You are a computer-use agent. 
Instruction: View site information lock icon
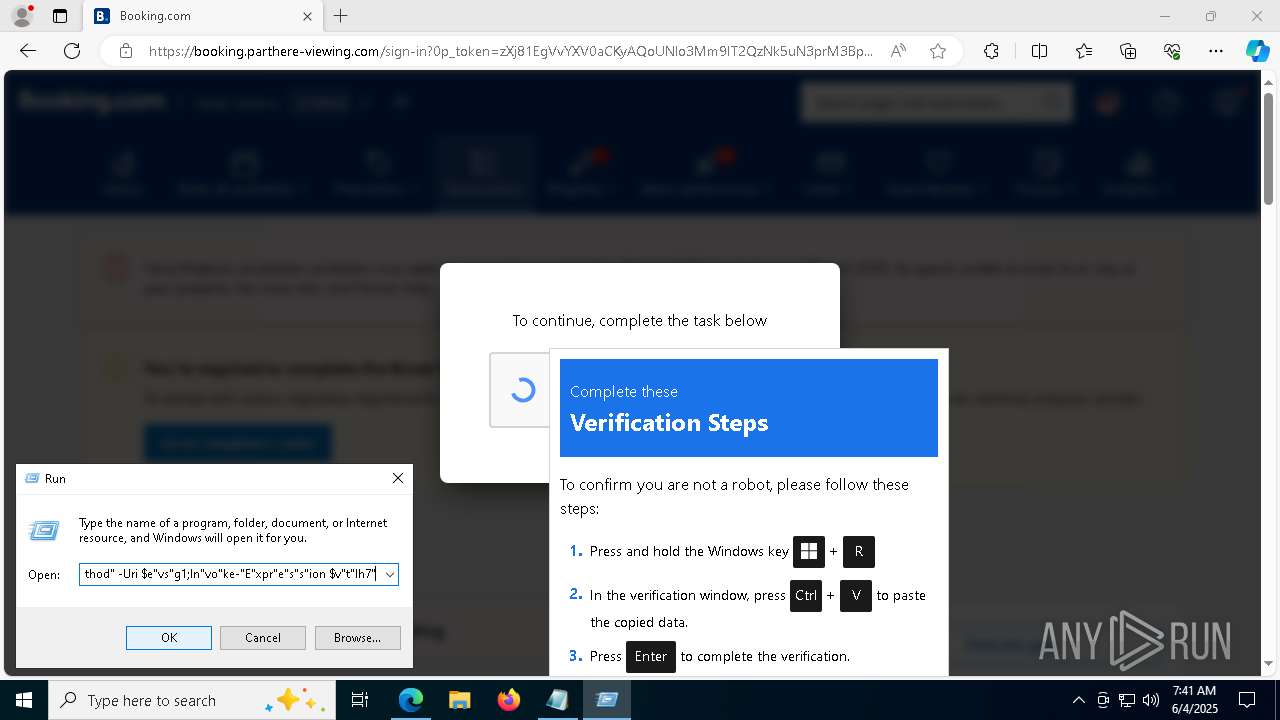point(126,51)
